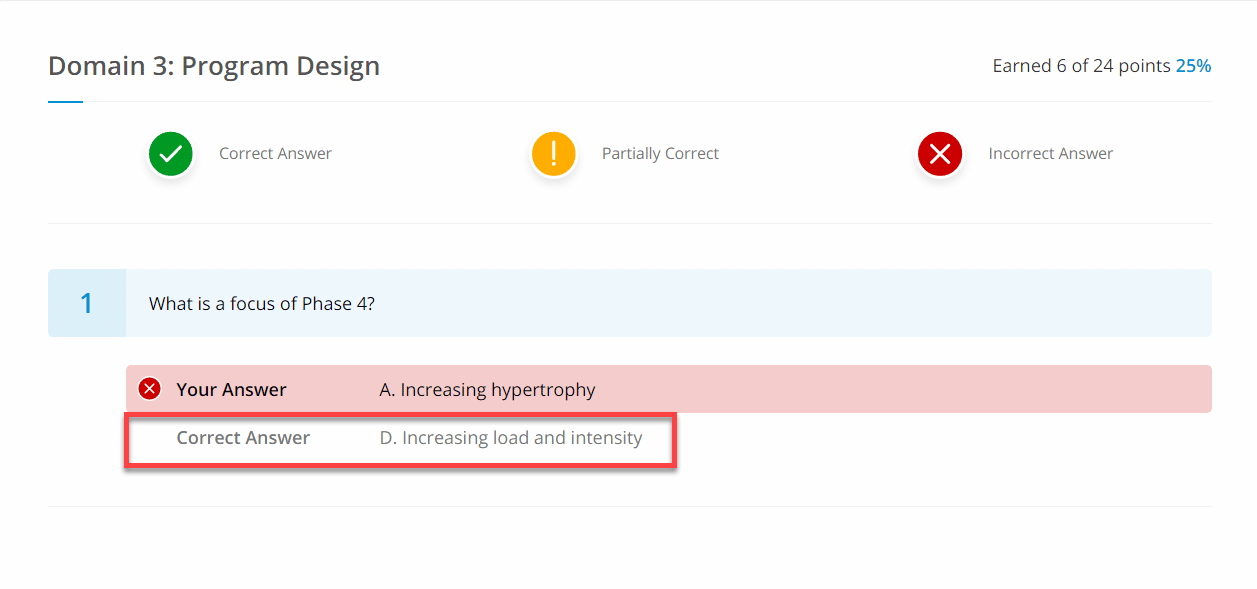Image resolution: width=1257 pixels, height=589 pixels.
Task: Click the 25% score percentage
Action: click(1193, 66)
